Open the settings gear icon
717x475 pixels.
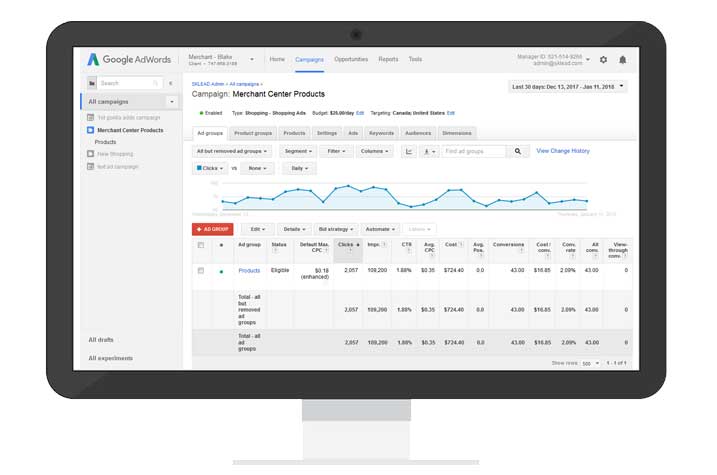pos(603,60)
